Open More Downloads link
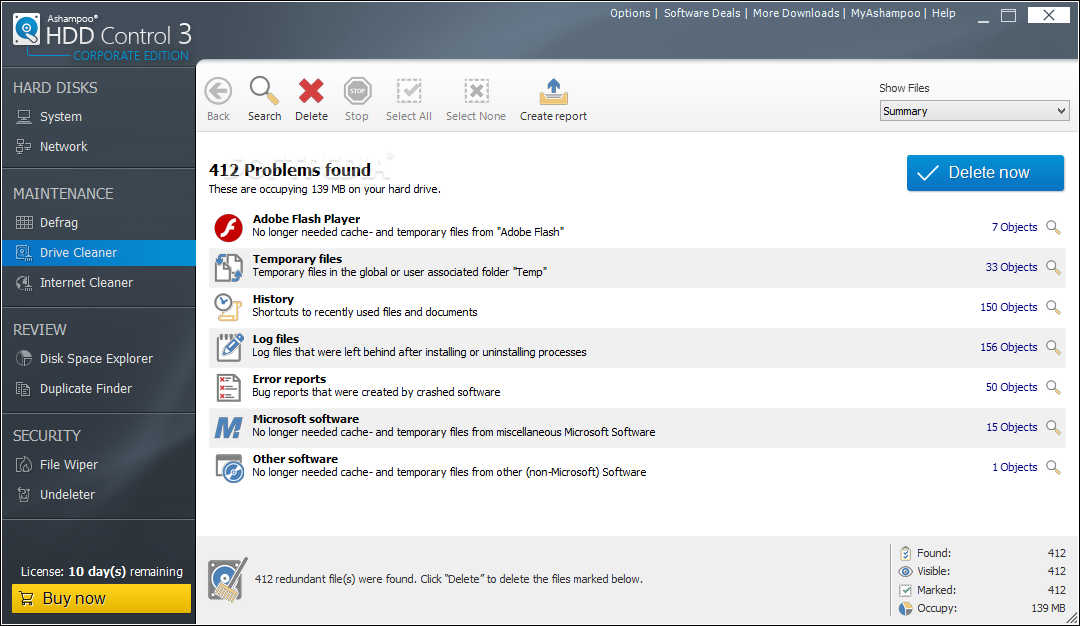1080x626 pixels. (x=796, y=13)
